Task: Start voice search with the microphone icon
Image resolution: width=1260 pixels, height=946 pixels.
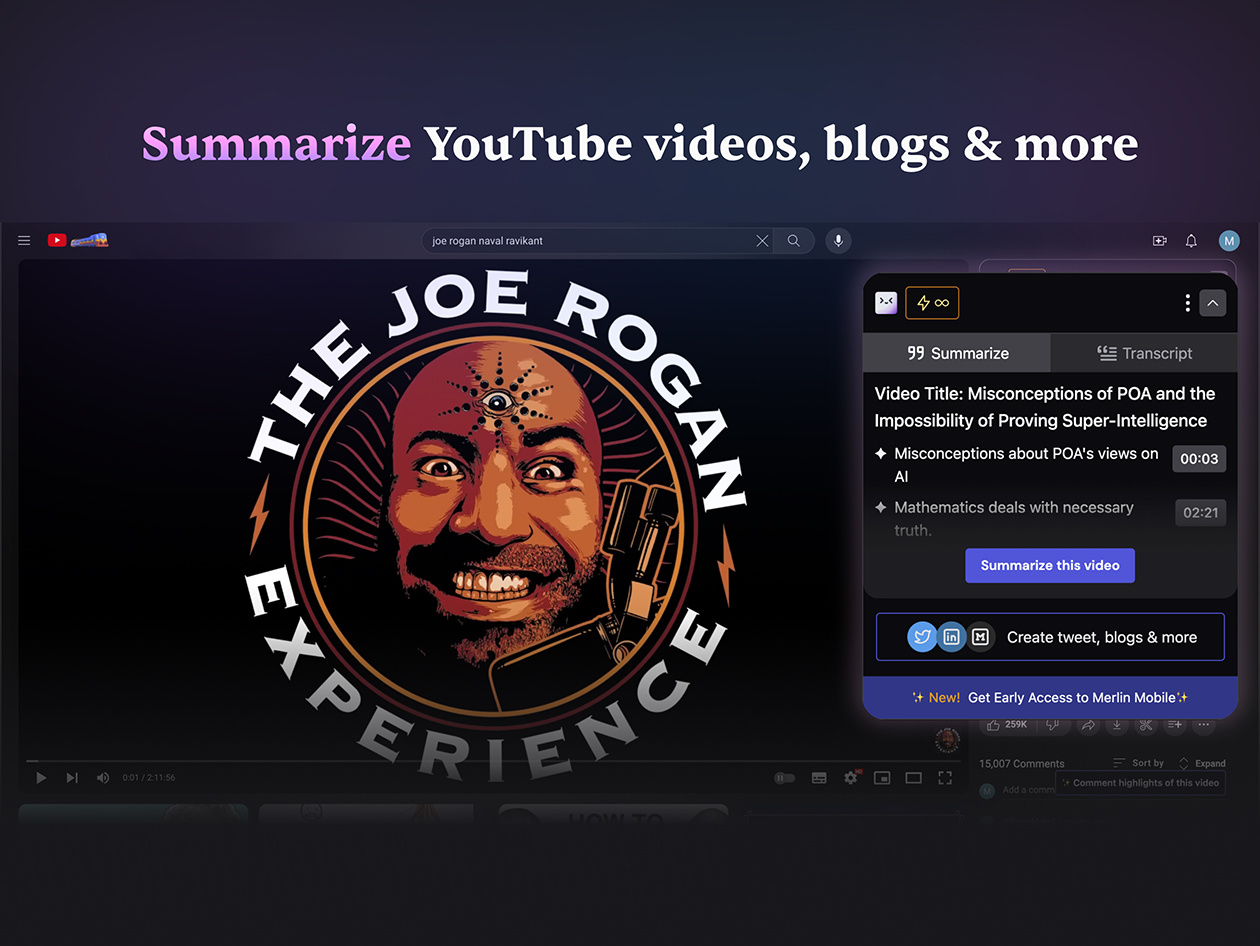Action: (x=839, y=241)
